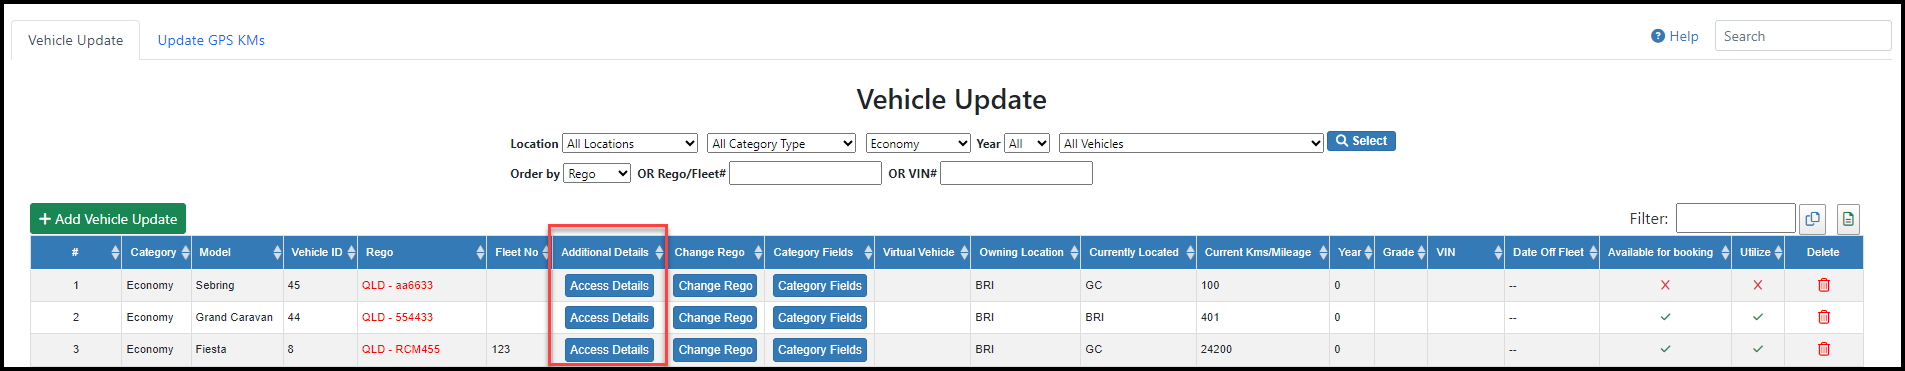1905x371 pixels.
Task: Export table with the file icon
Action: pos(1848,219)
